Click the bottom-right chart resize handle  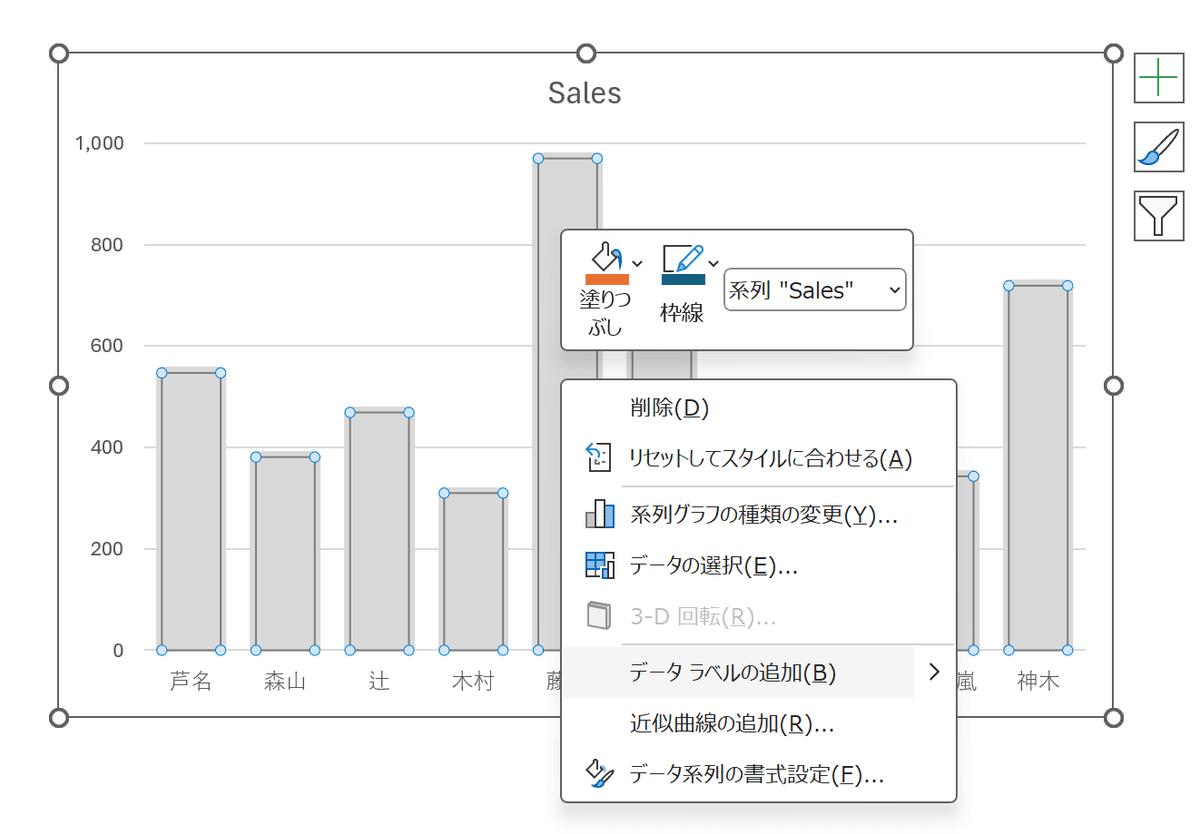click(x=1114, y=717)
